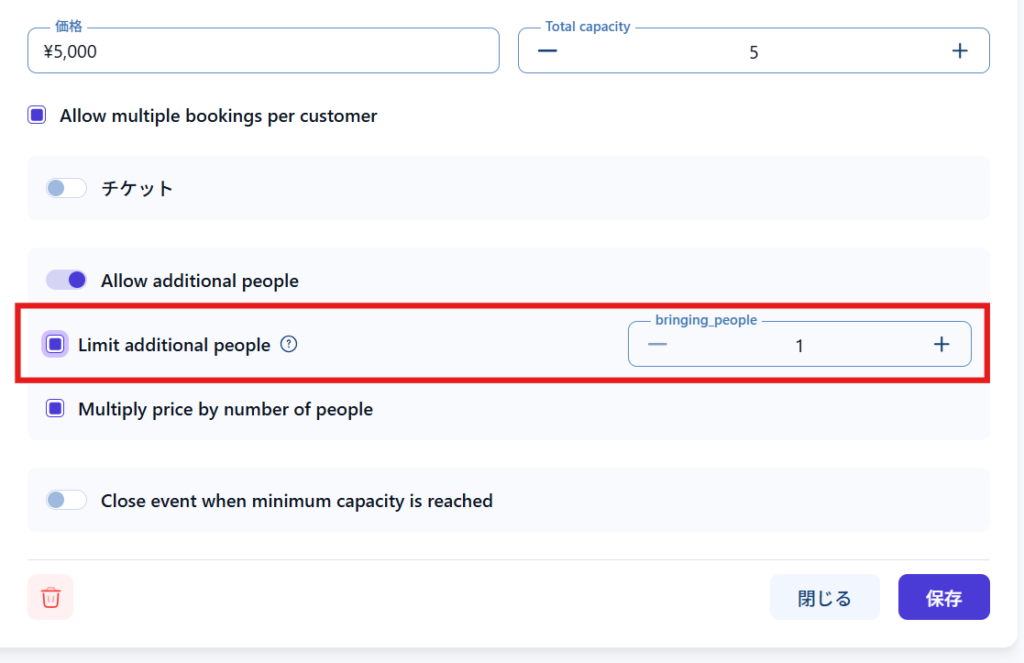This screenshot has width=1024, height=663.
Task: Increase Total capacity with the plus icon
Action: [x=960, y=51]
